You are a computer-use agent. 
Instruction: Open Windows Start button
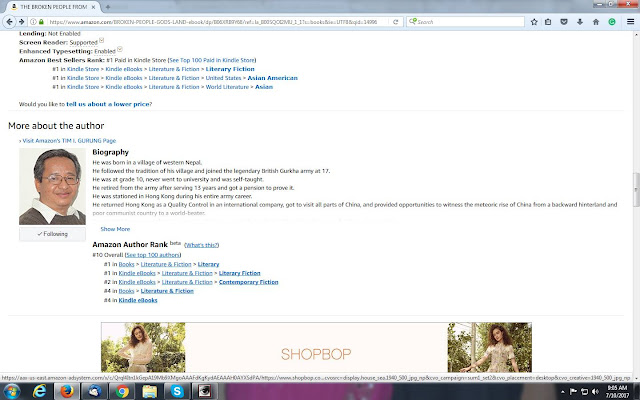(x=12, y=392)
